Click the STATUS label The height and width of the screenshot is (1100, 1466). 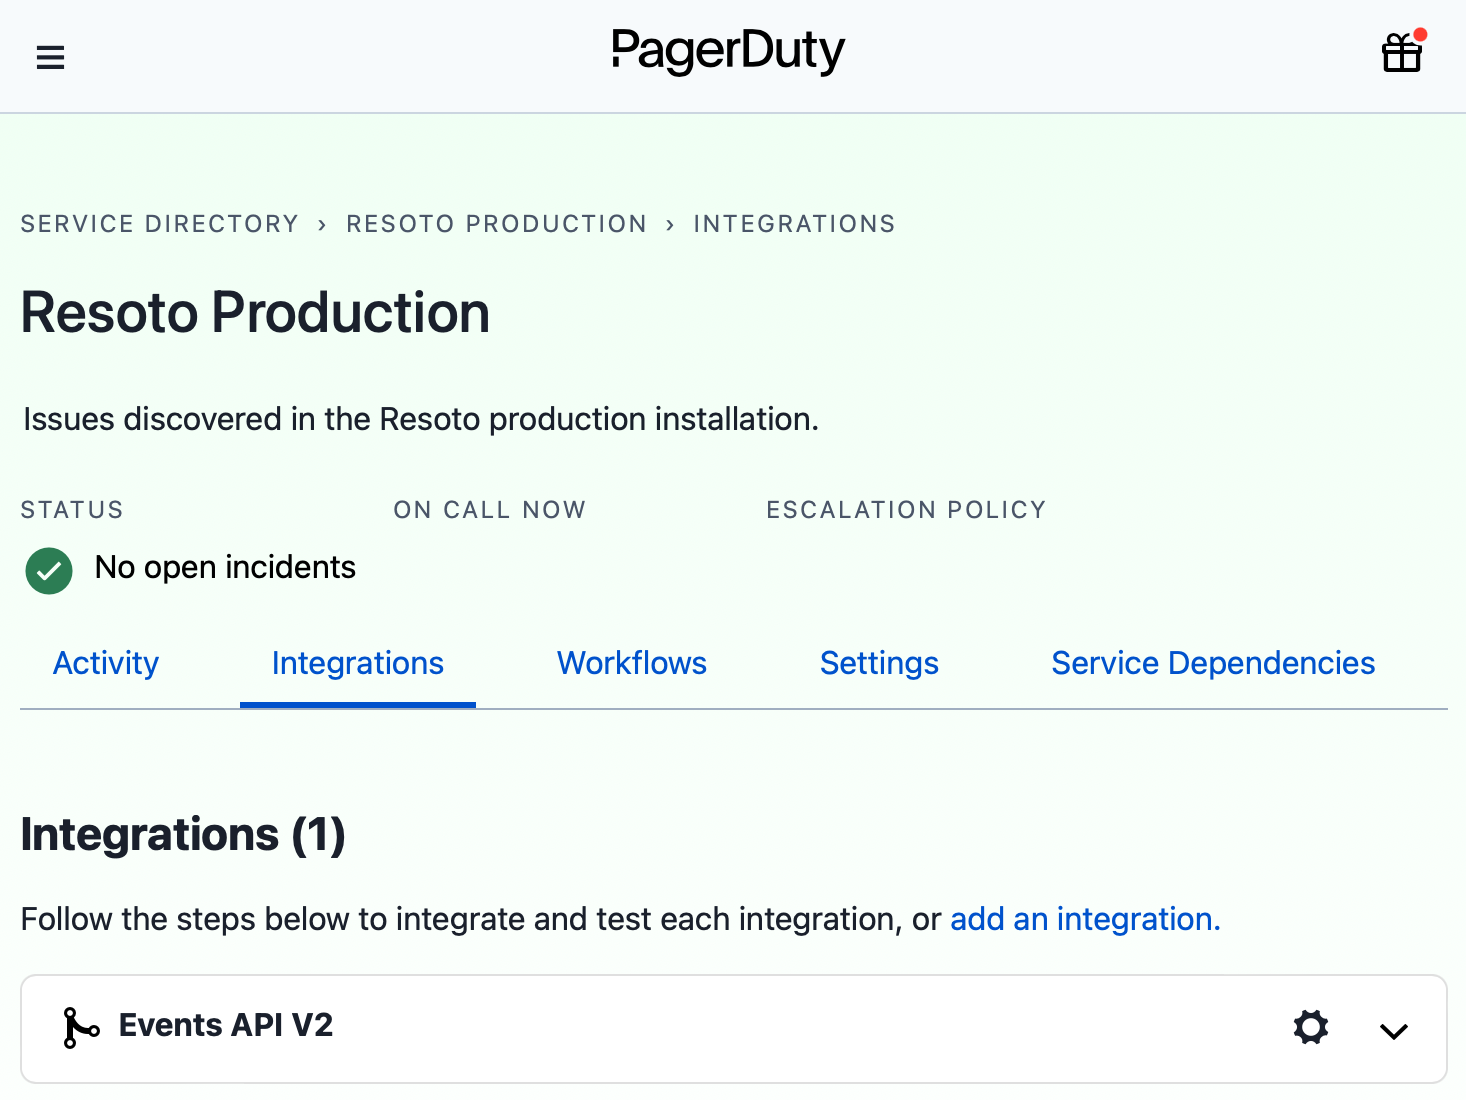(72, 510)
